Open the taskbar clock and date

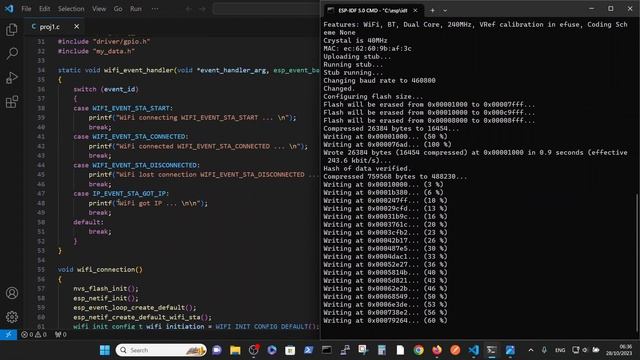[x=619, y=350]
